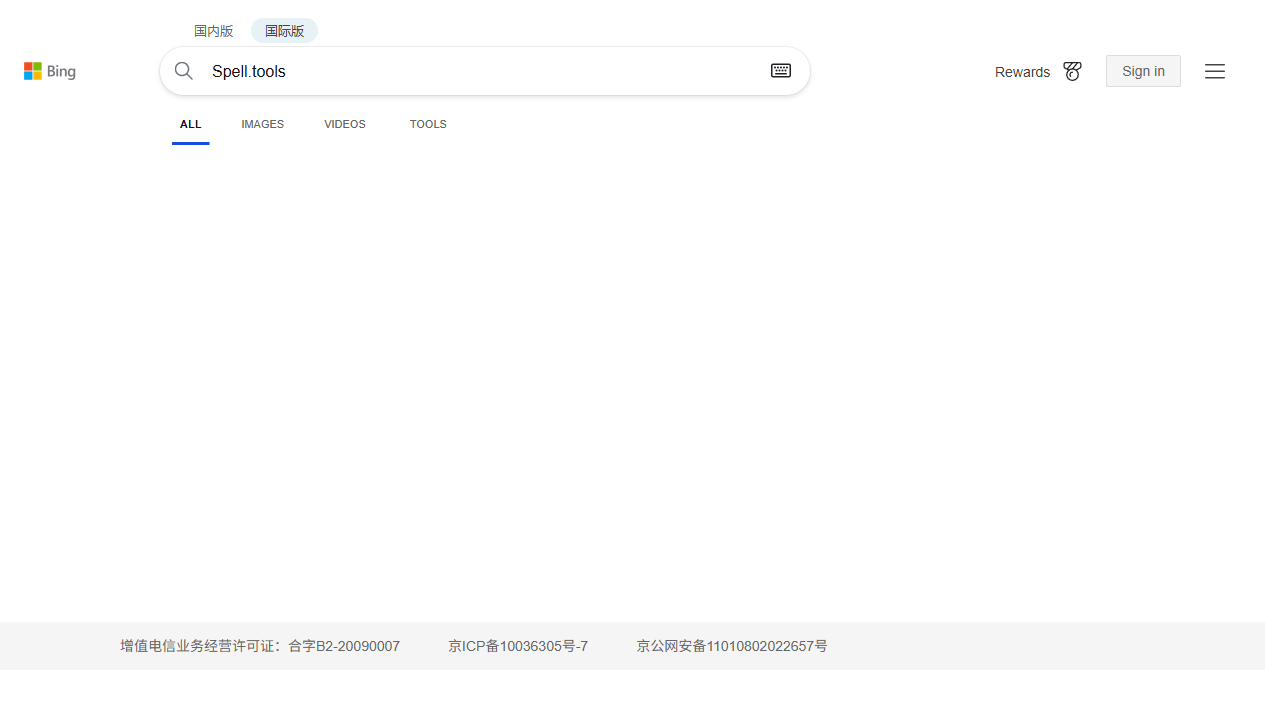Focus the empty area of search box
The height and width of the screenshot is (720, 1265).
(x=520, y=72)
